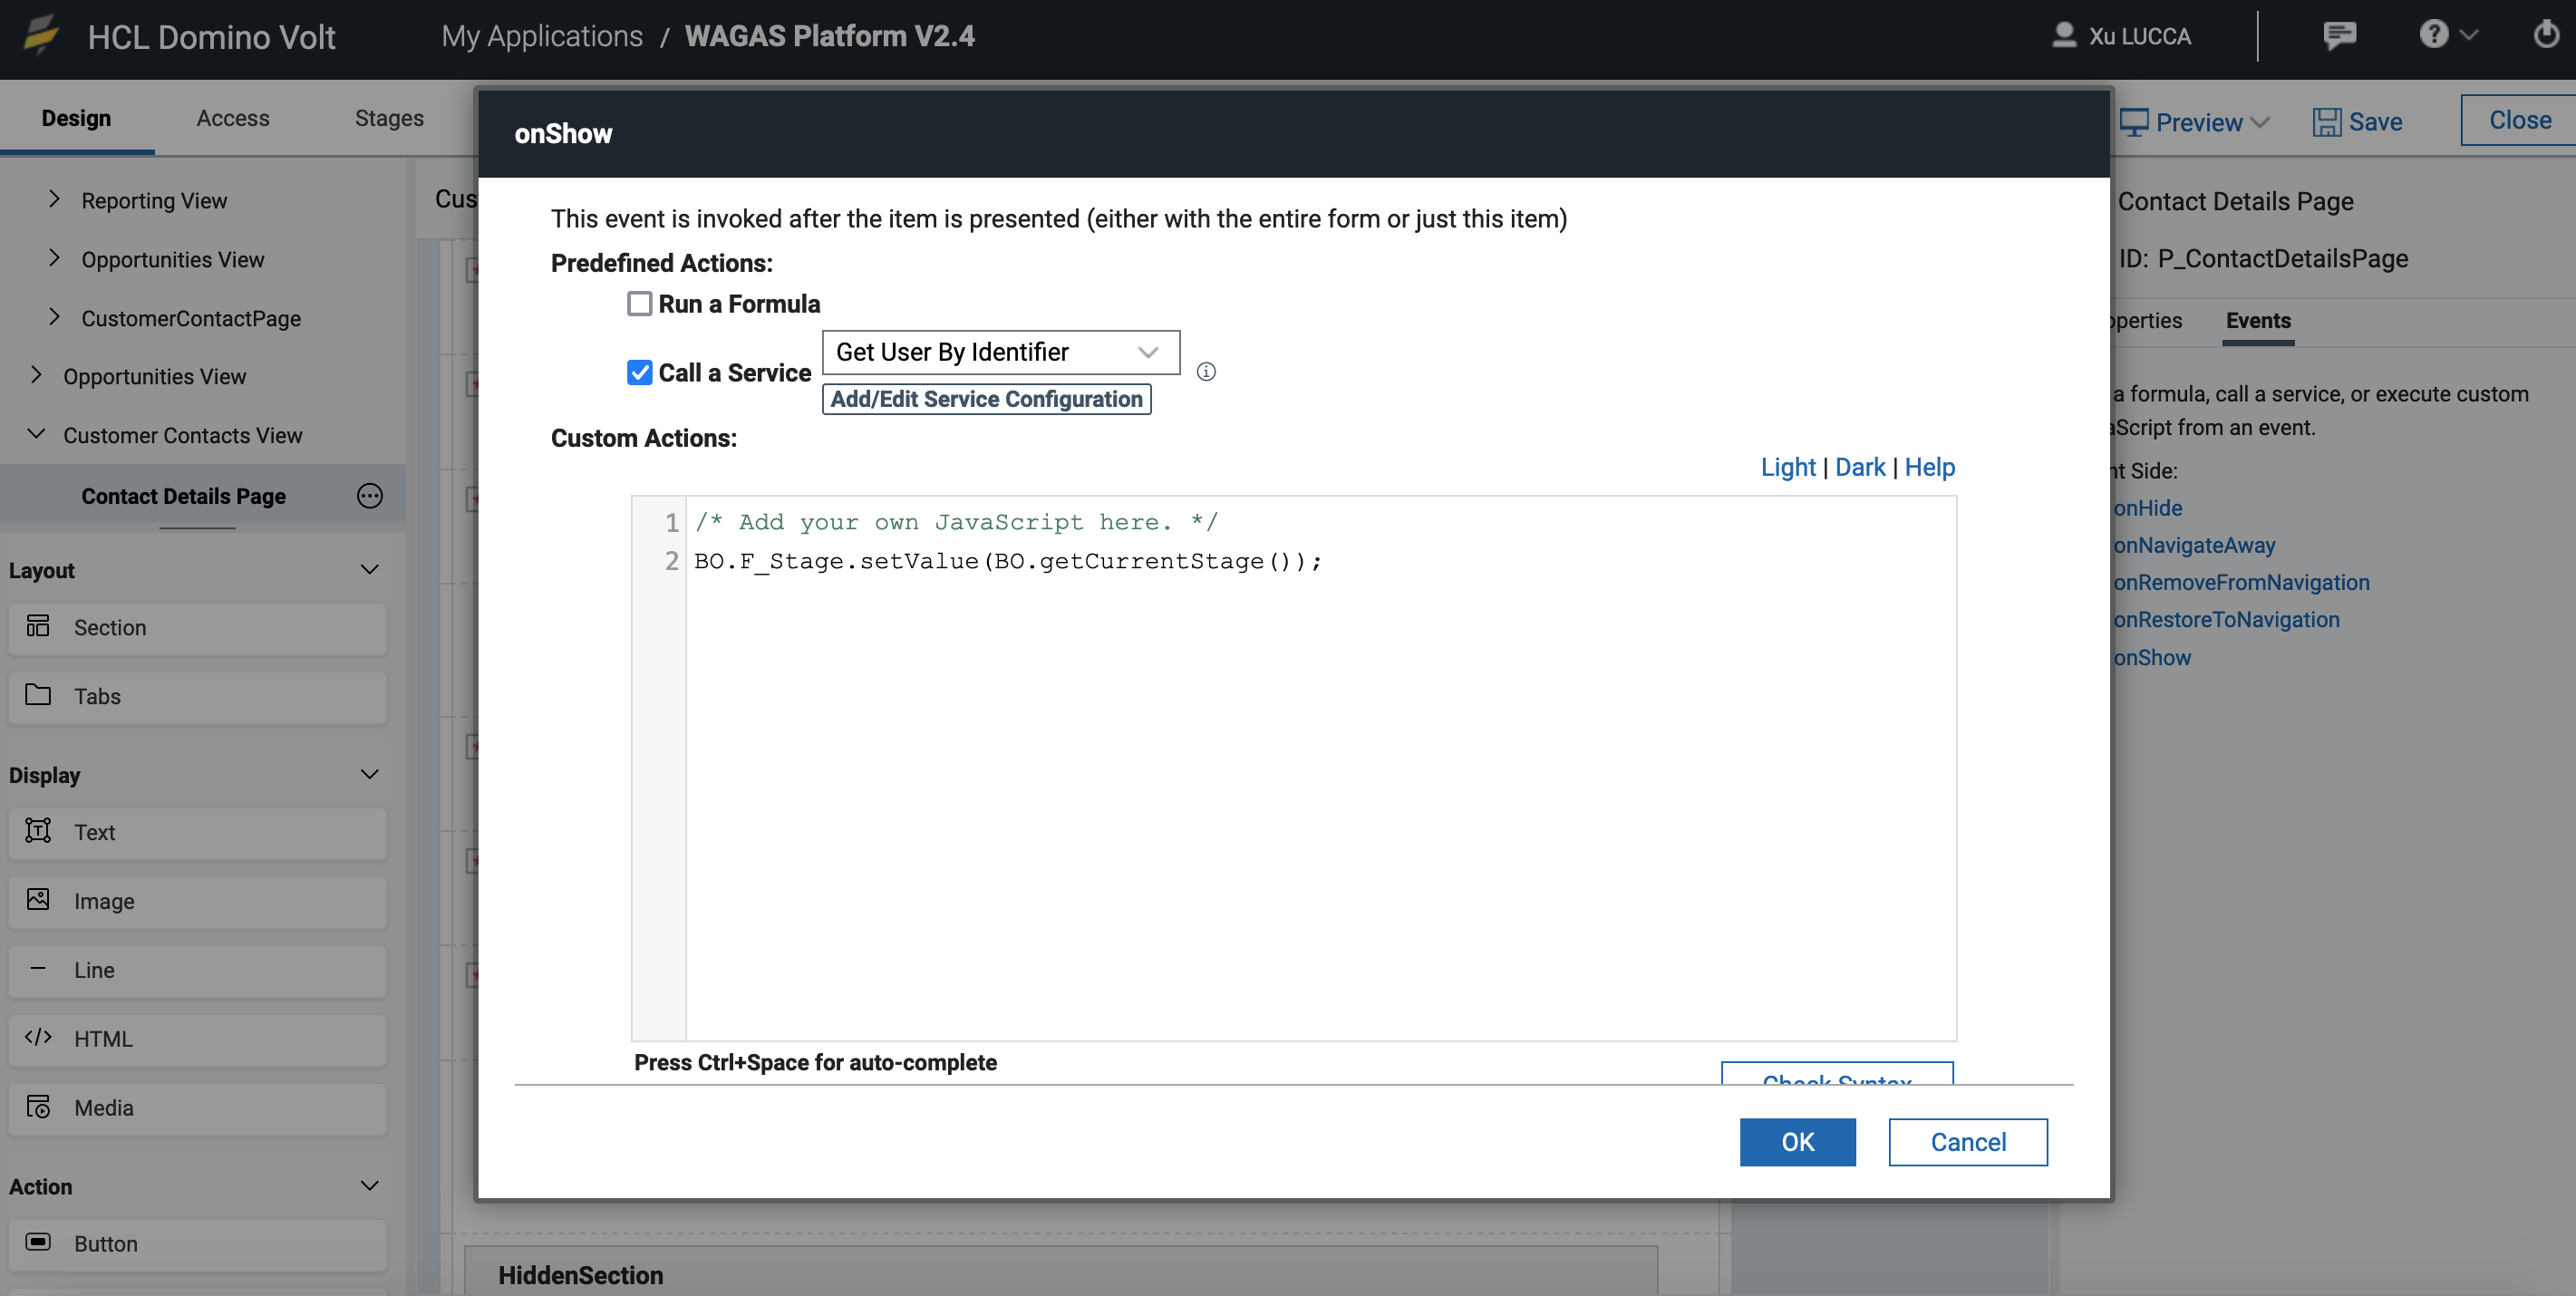Open the Get User By Identifier dropdown
Viewport: 2576px width, 1296px height.
[x=1000, y=352]
